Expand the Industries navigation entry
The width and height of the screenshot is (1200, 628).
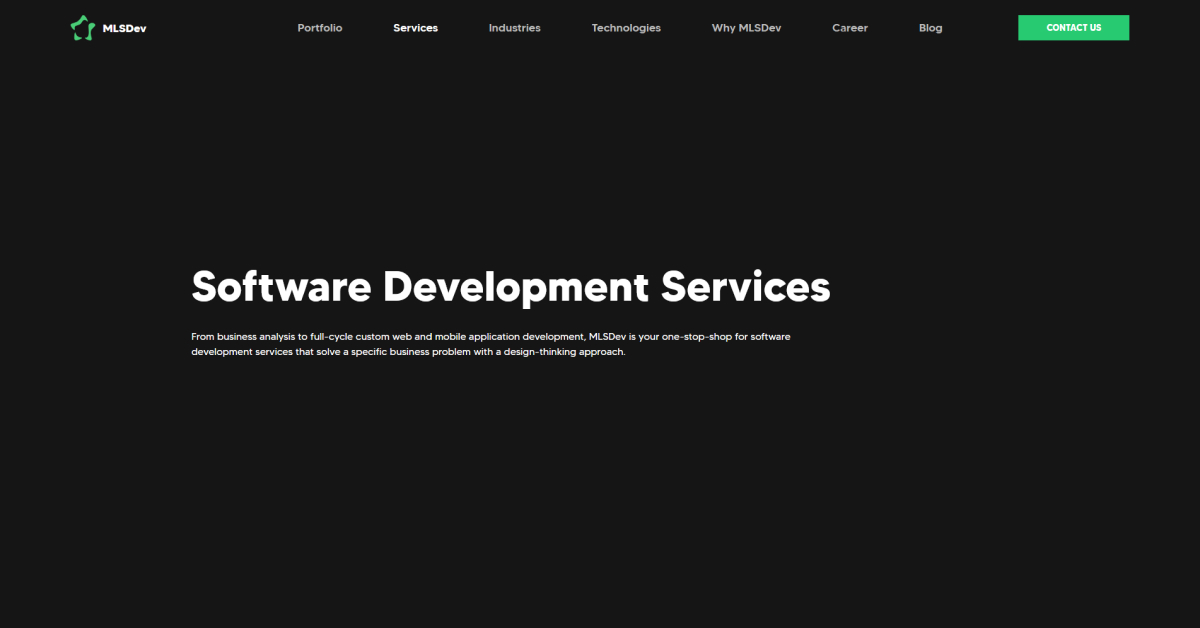tap(514, 28)
